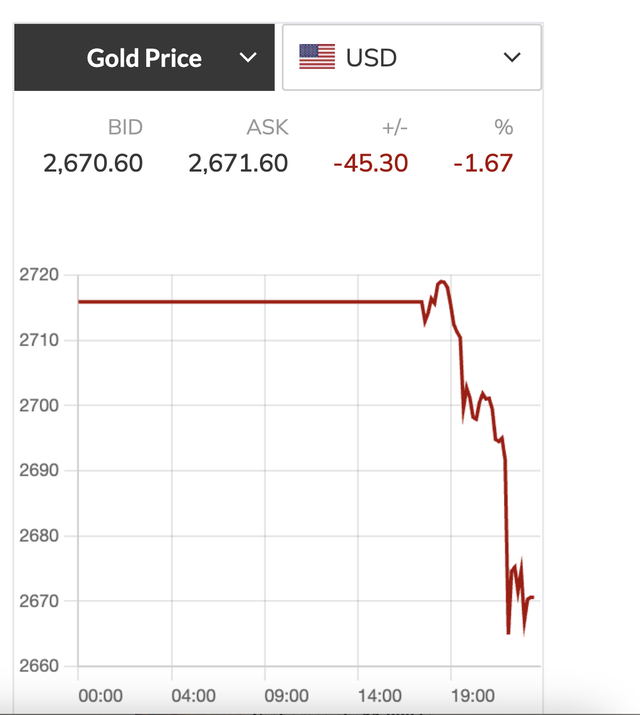Click the ASK column header
Viewport: 640px width, 715px height.
click(x=267, y=127)
